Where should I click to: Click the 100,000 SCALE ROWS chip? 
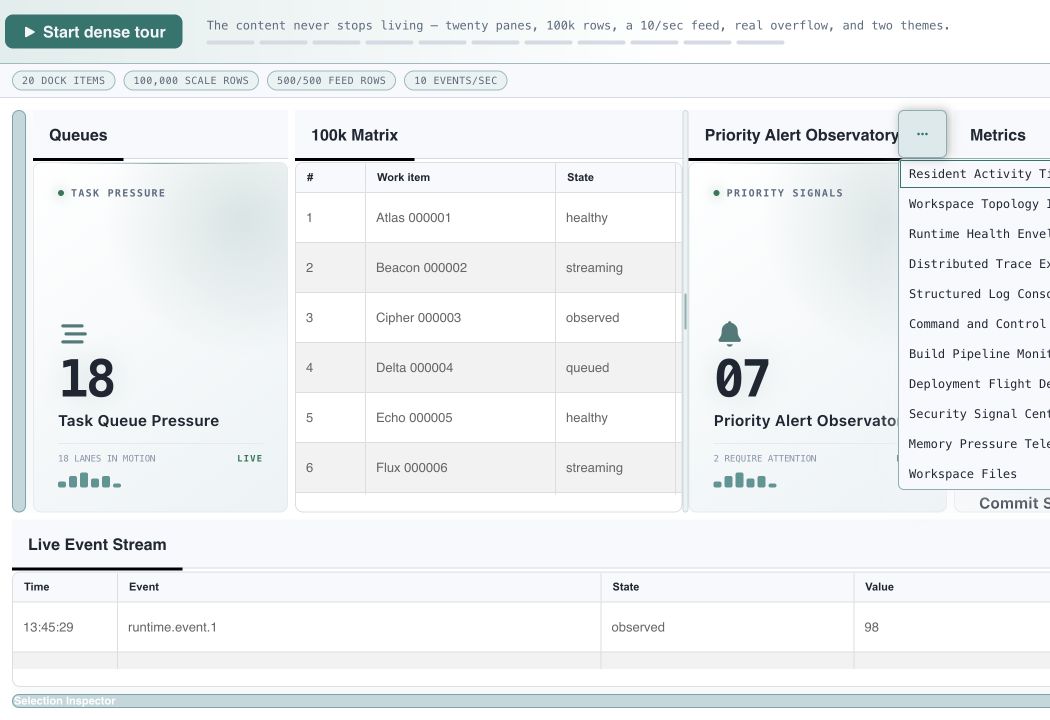tap(191, 80)
